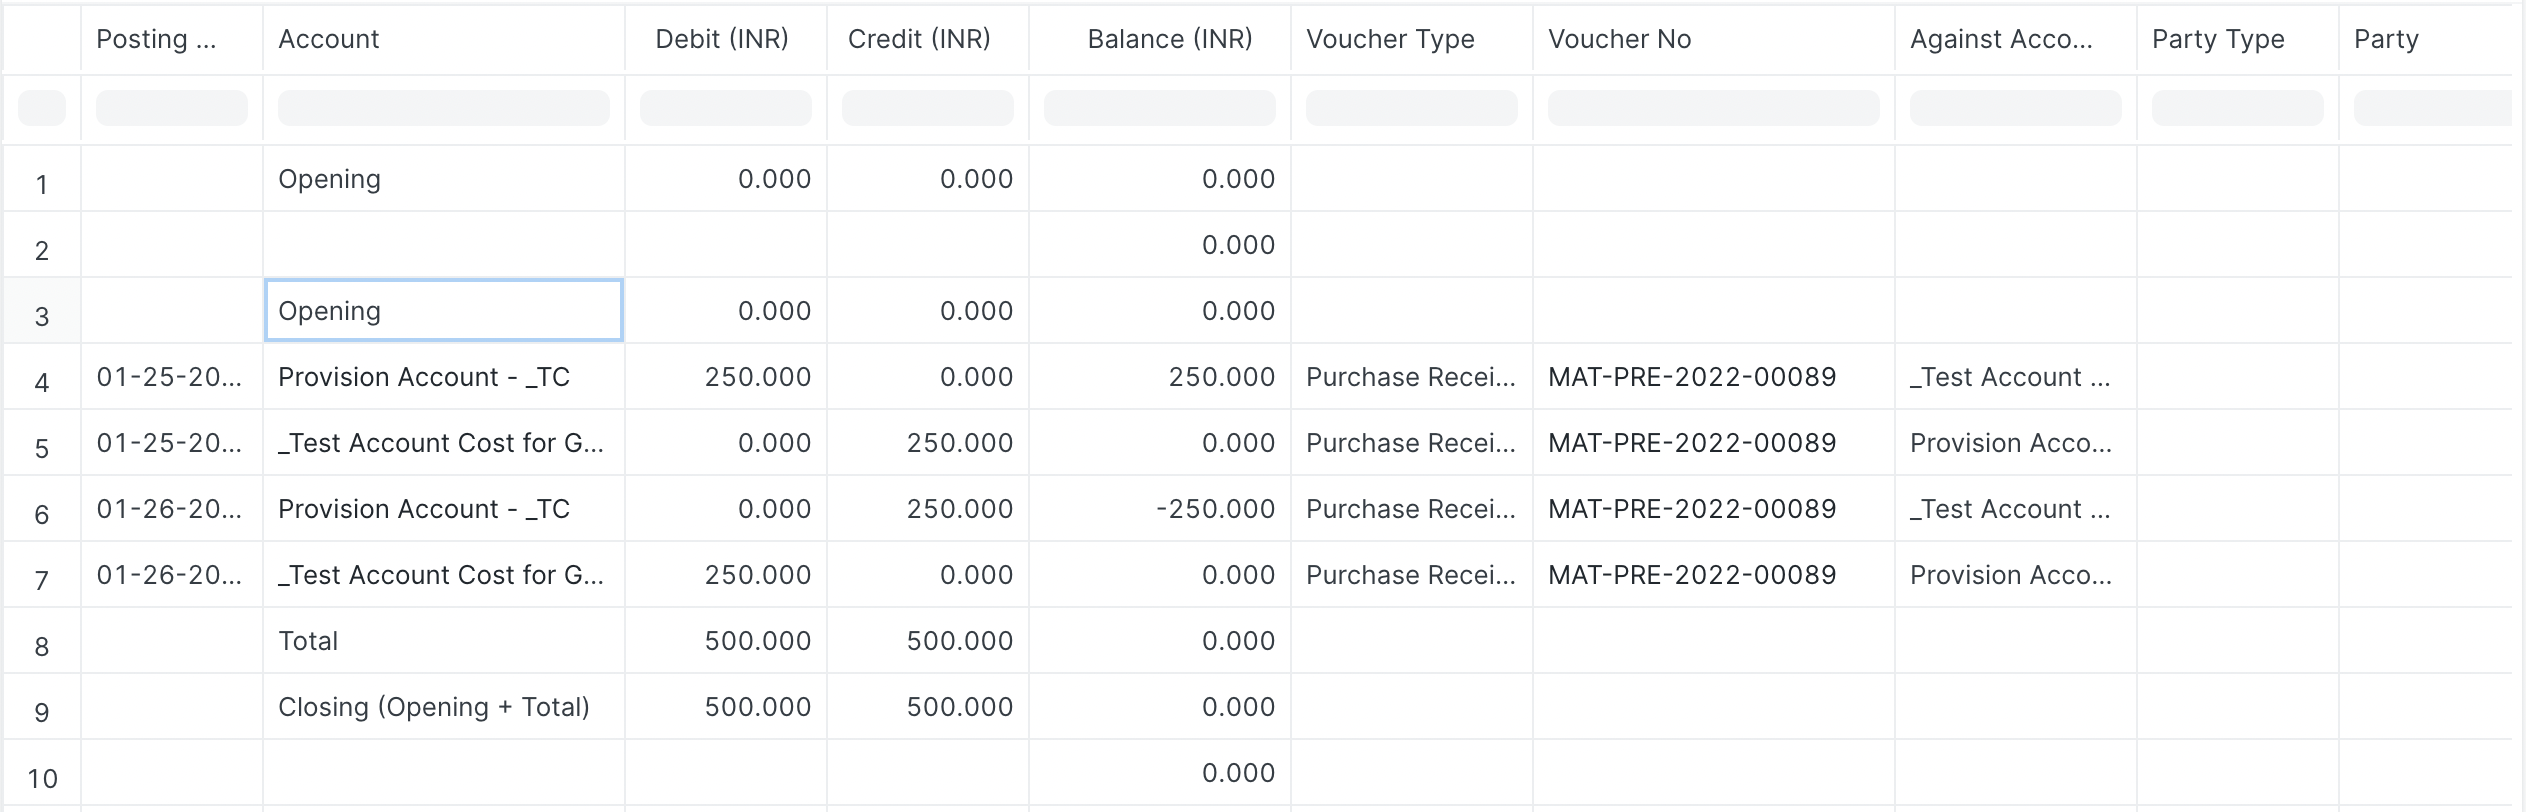Click the Credit (INR) column header

(919, 39)
